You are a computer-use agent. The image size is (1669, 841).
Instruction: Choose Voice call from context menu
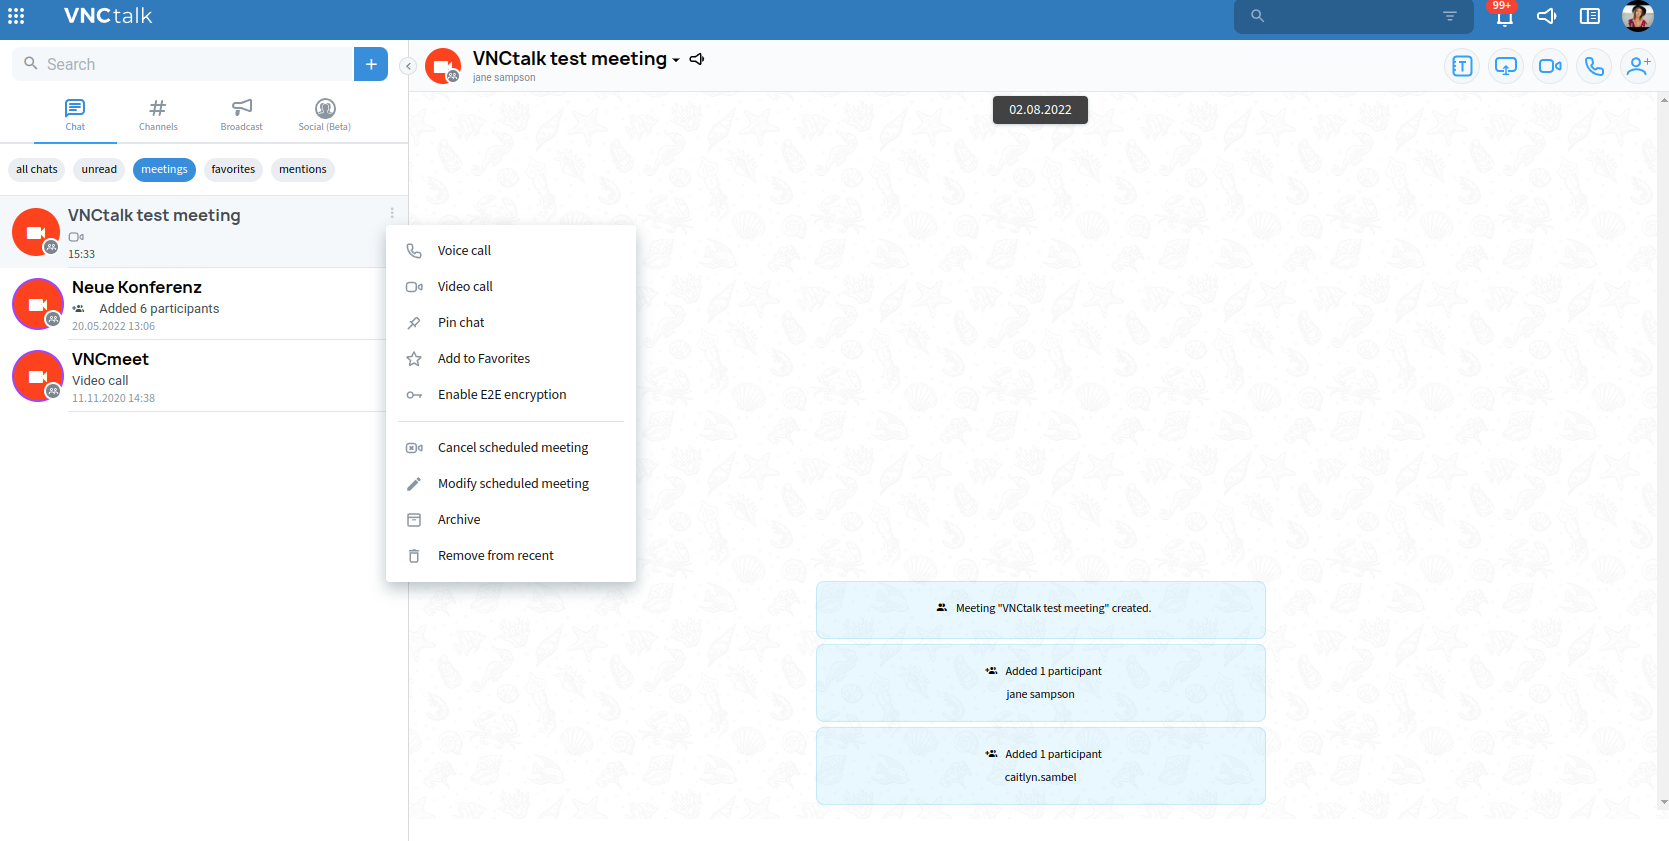(511, 251)
